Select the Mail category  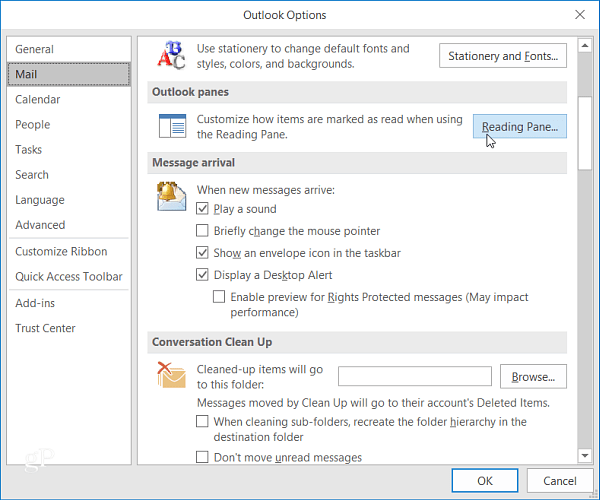(69, 74)
